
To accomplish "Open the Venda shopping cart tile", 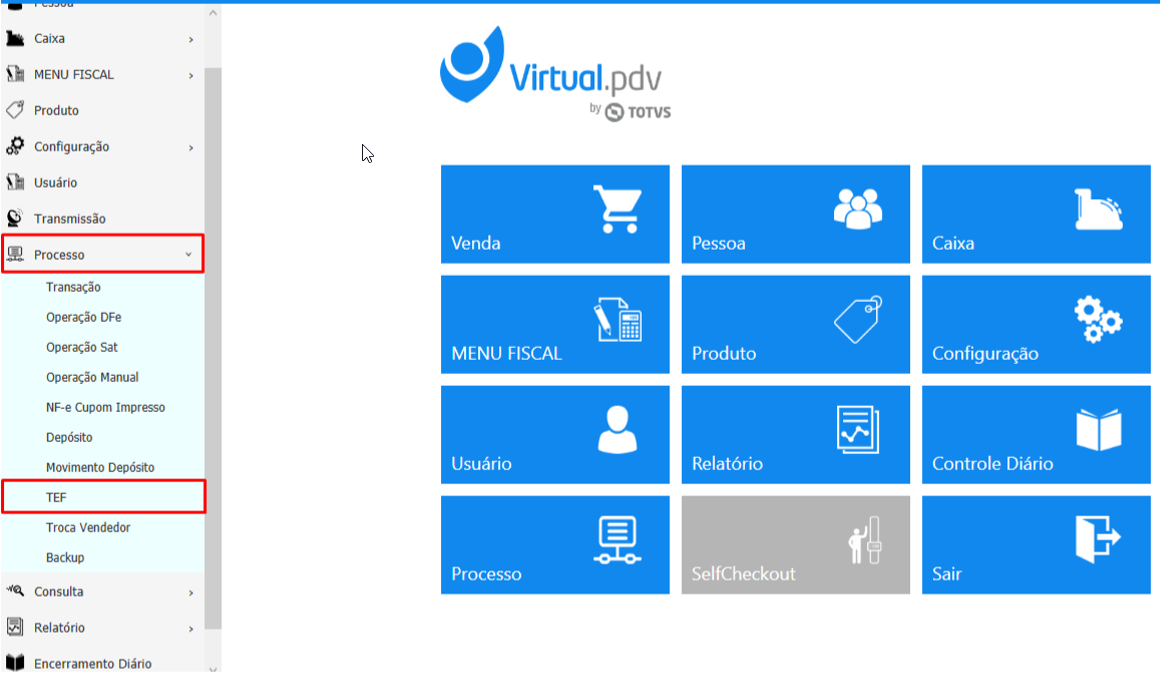I will 555,214.
